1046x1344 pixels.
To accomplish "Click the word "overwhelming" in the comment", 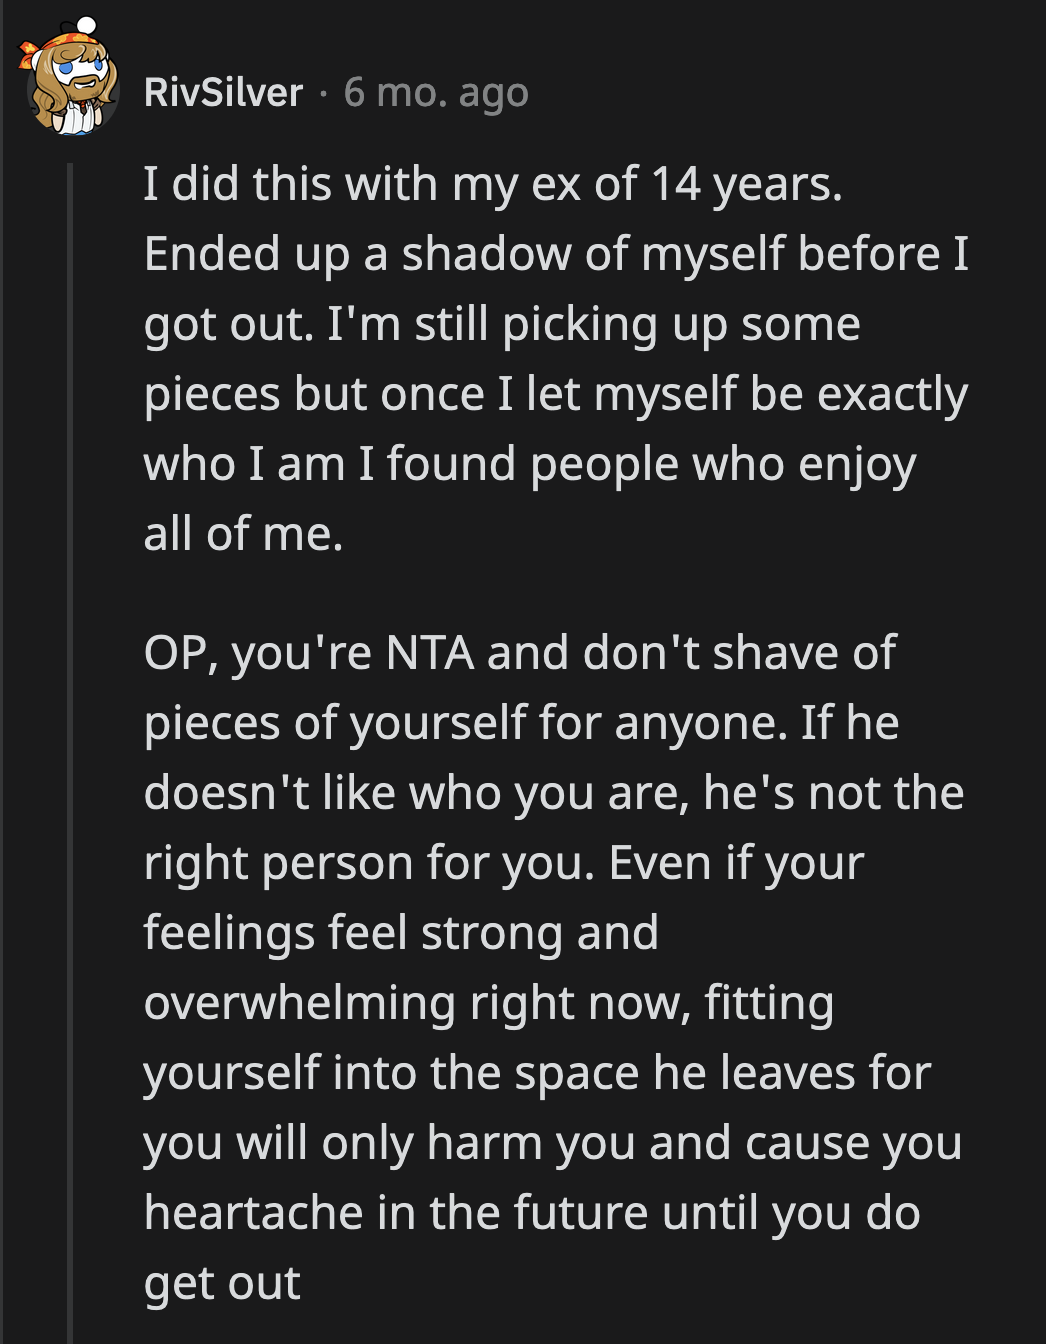I will tap(300, 1003).
